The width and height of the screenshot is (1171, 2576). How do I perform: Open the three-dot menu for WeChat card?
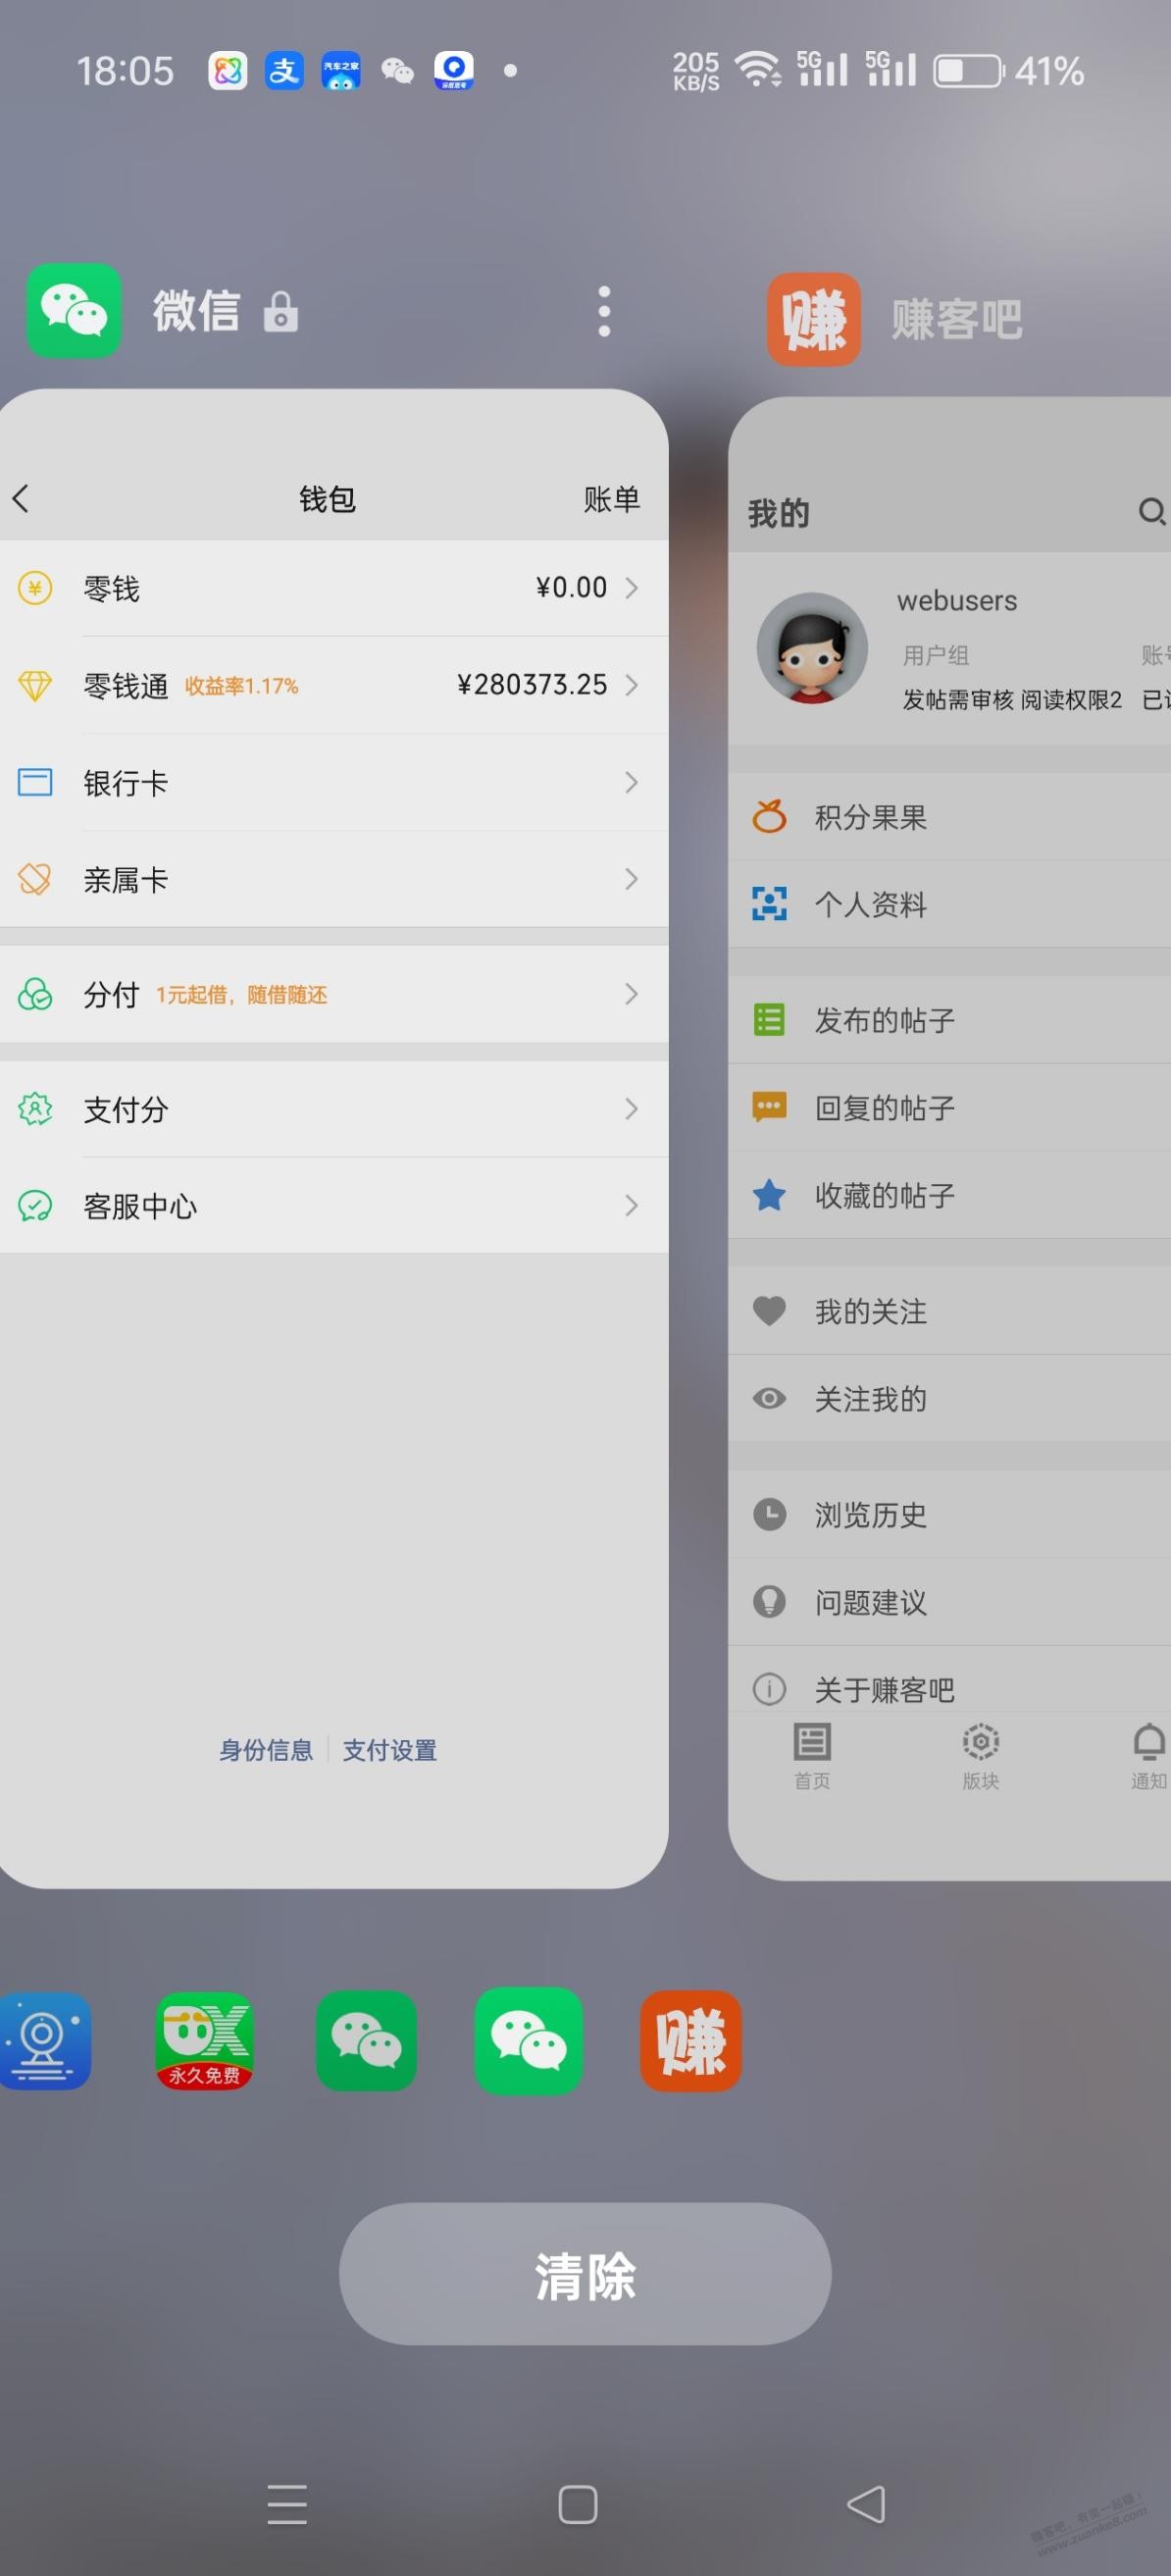point(604,311)
